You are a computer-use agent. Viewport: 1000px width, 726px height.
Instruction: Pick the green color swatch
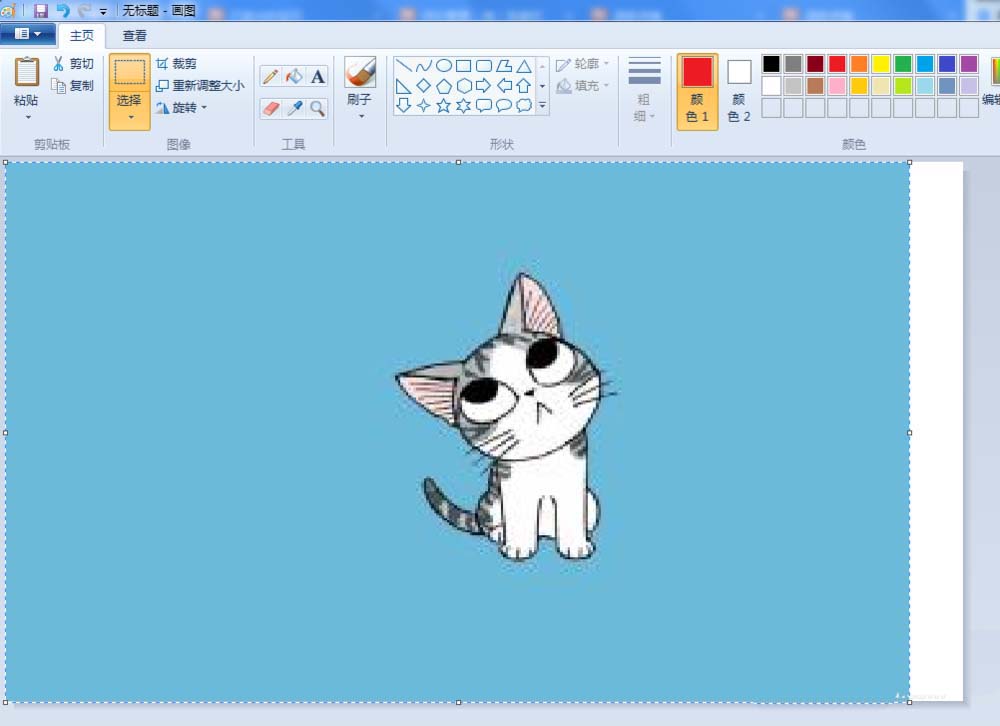(903, 64)
